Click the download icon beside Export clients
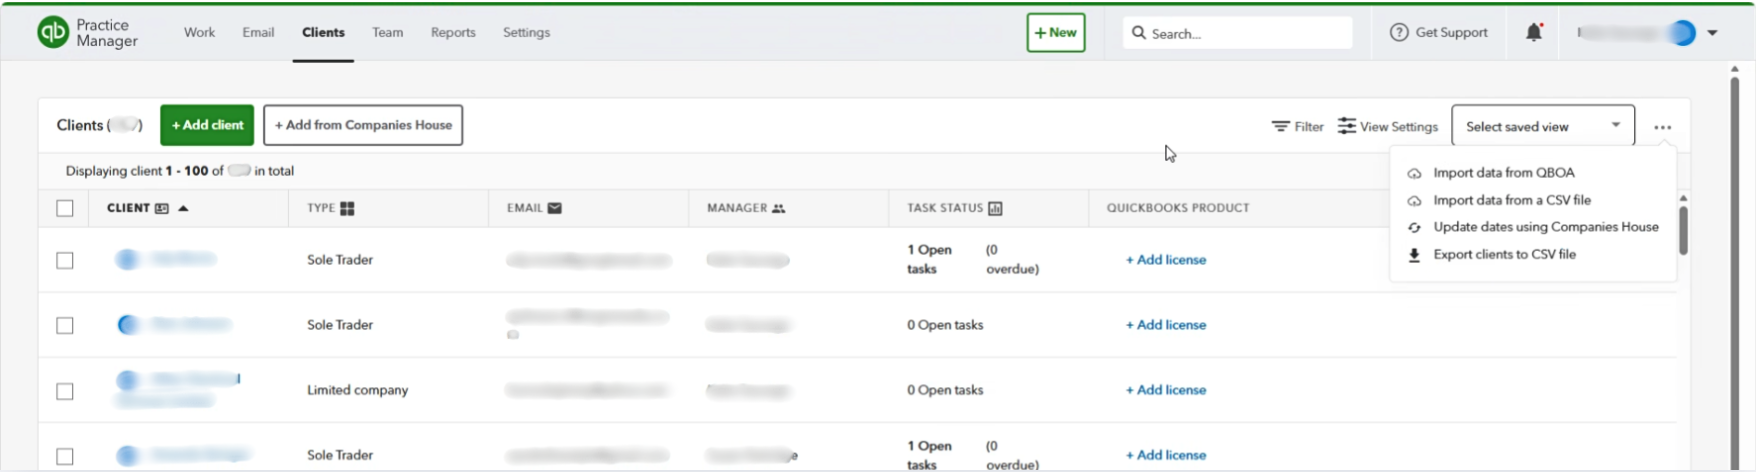Screen dimensions: 1756x472 coord(1414,254)
